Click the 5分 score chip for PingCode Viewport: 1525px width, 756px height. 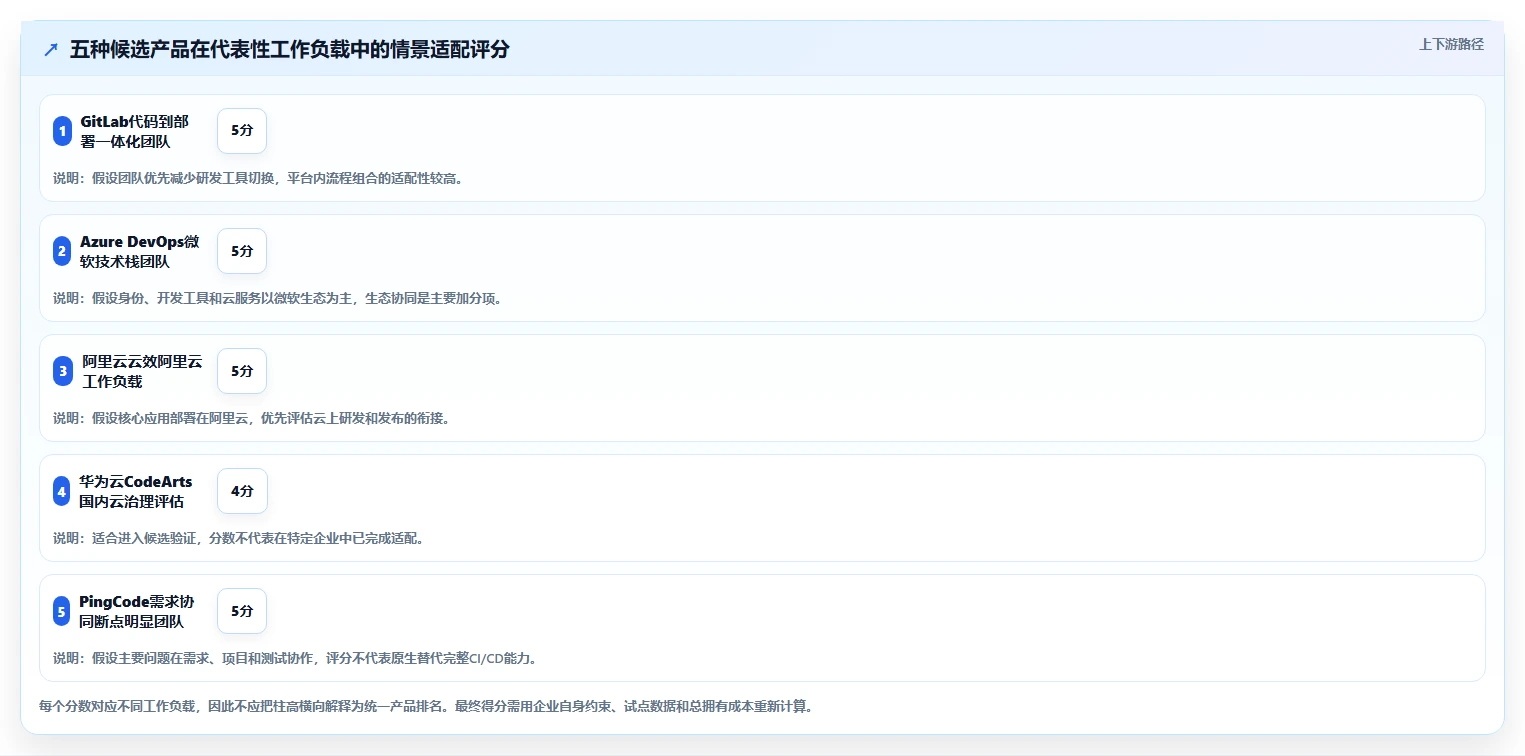point(242,611)
